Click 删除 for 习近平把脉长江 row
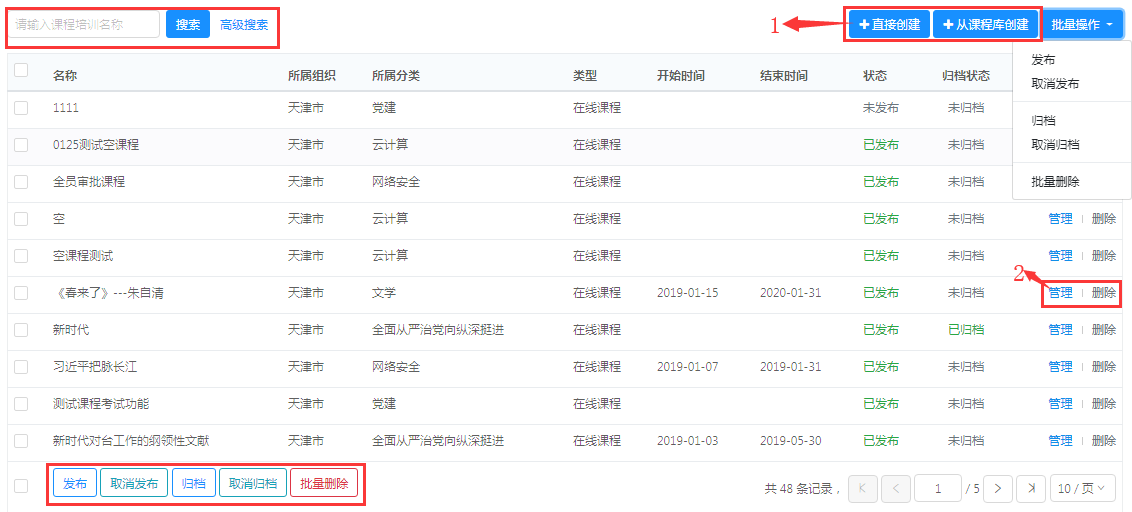This screenshot has width=1132, height=512. tap(1104, 367)
